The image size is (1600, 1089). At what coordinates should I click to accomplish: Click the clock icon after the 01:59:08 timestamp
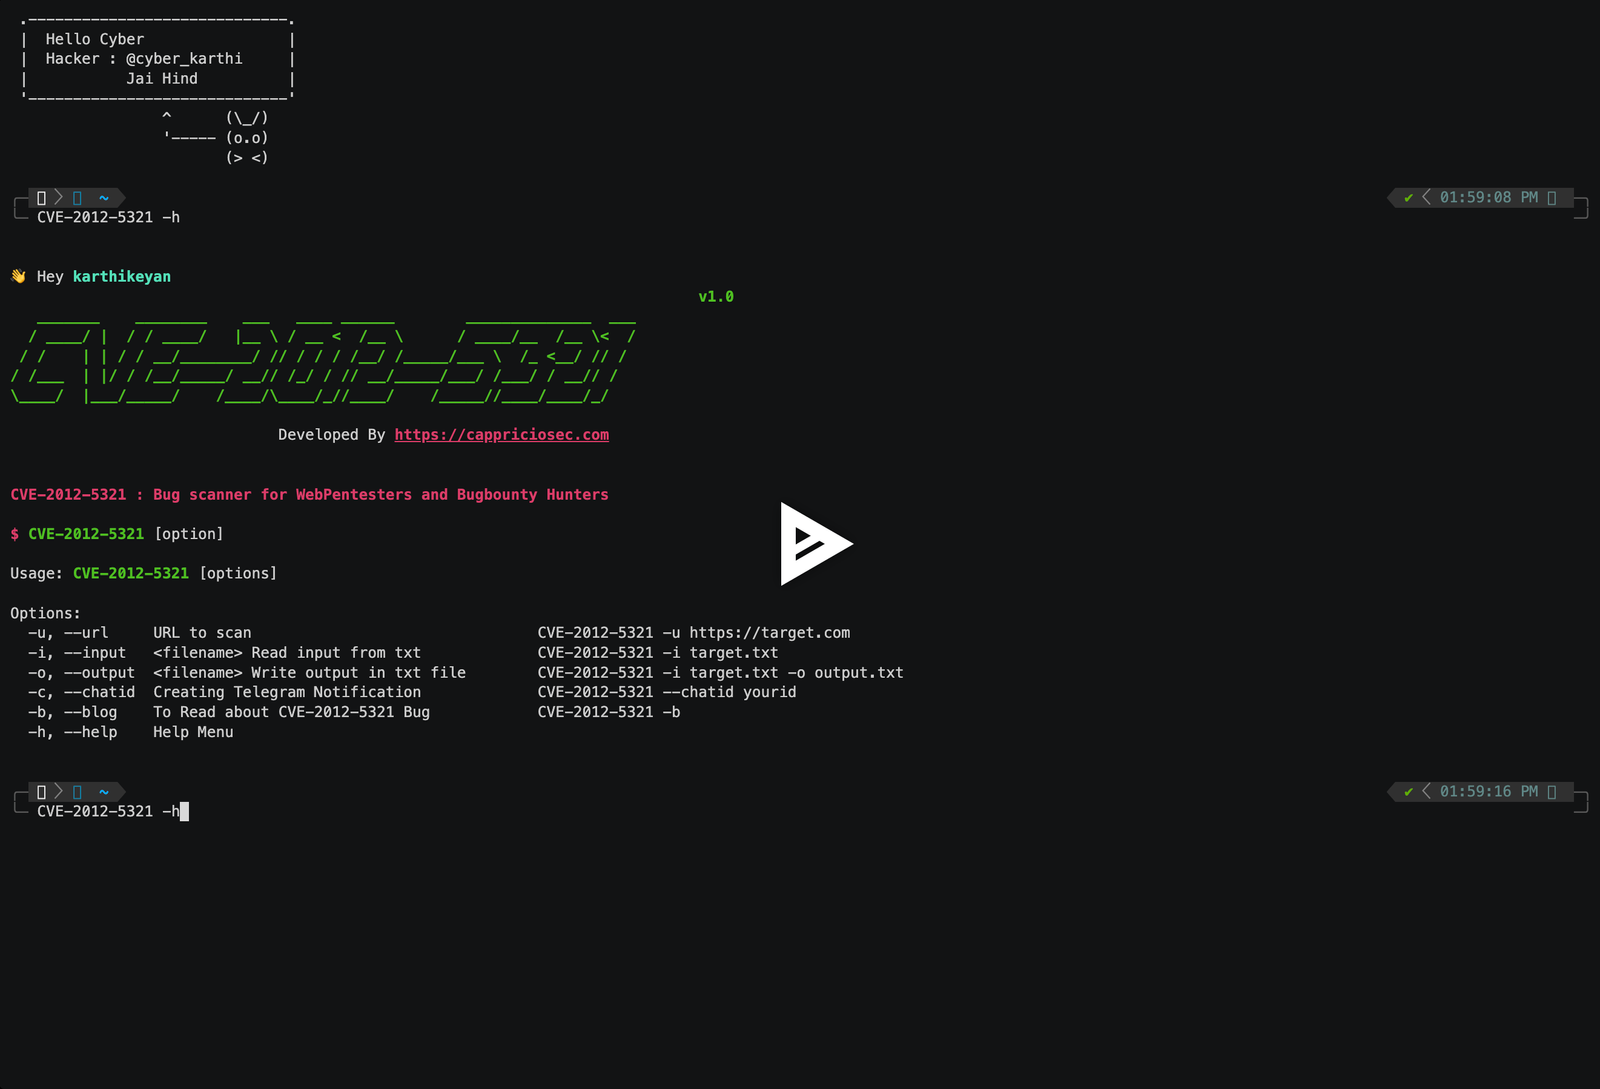point(1553,197)
